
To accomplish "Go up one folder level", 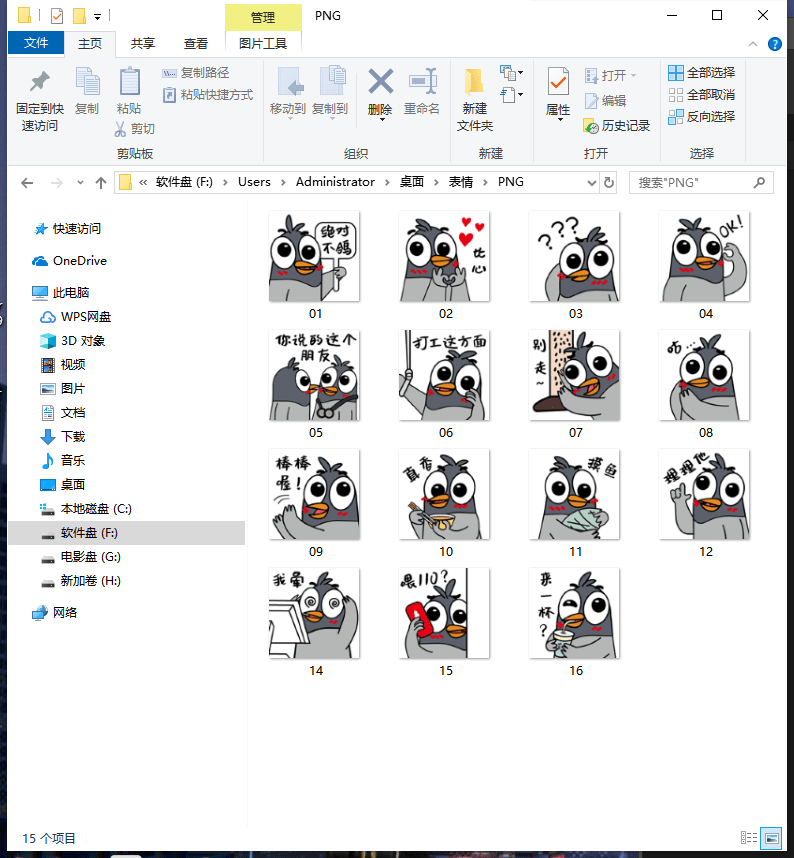I will (x=101, y=183).
